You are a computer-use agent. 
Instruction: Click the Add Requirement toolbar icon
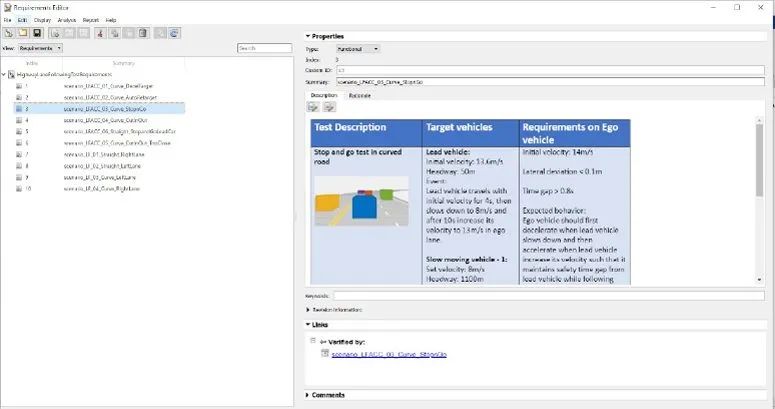click(55, 33)
